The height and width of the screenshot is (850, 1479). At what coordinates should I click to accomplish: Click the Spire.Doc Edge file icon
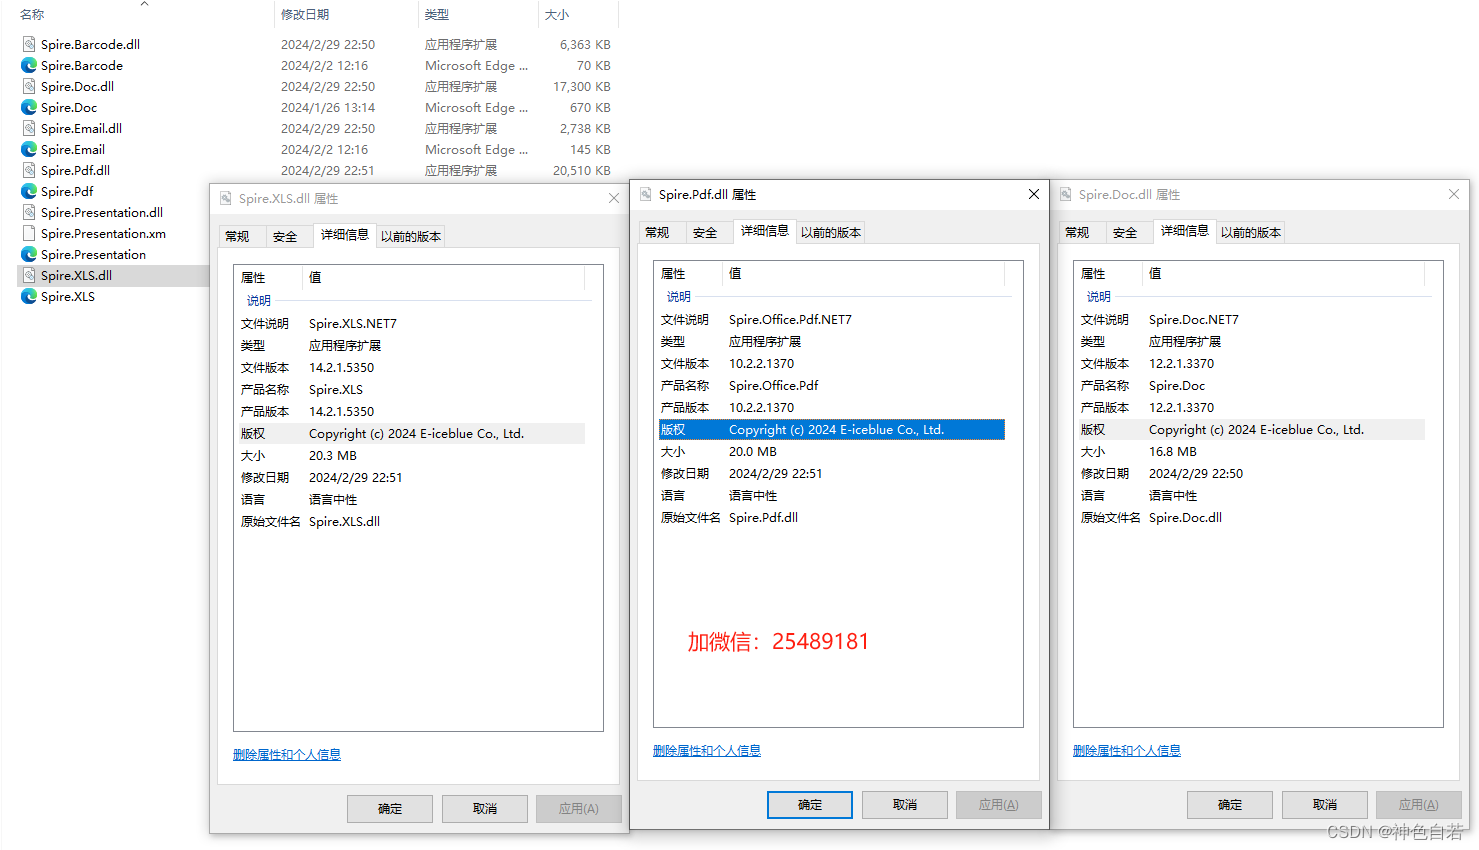29,107
